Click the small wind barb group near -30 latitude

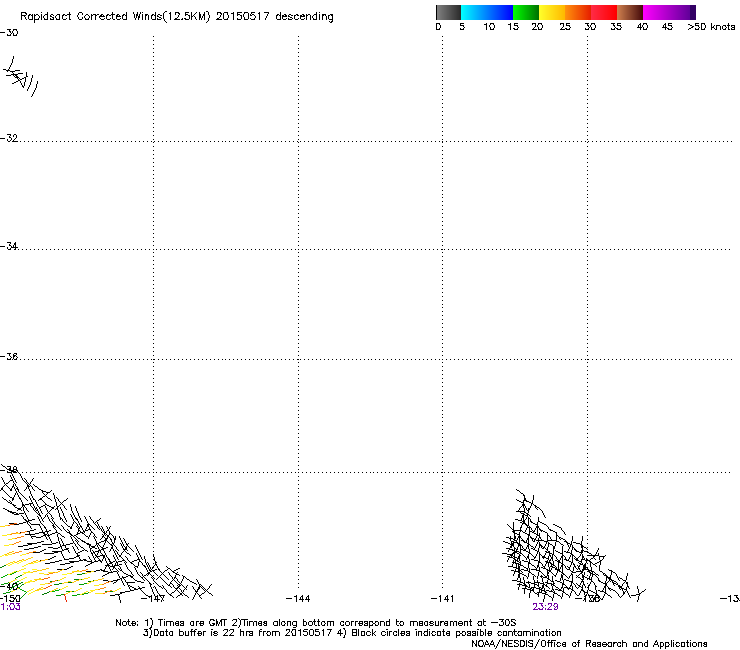pyautogui.click(x=21, y=77)
